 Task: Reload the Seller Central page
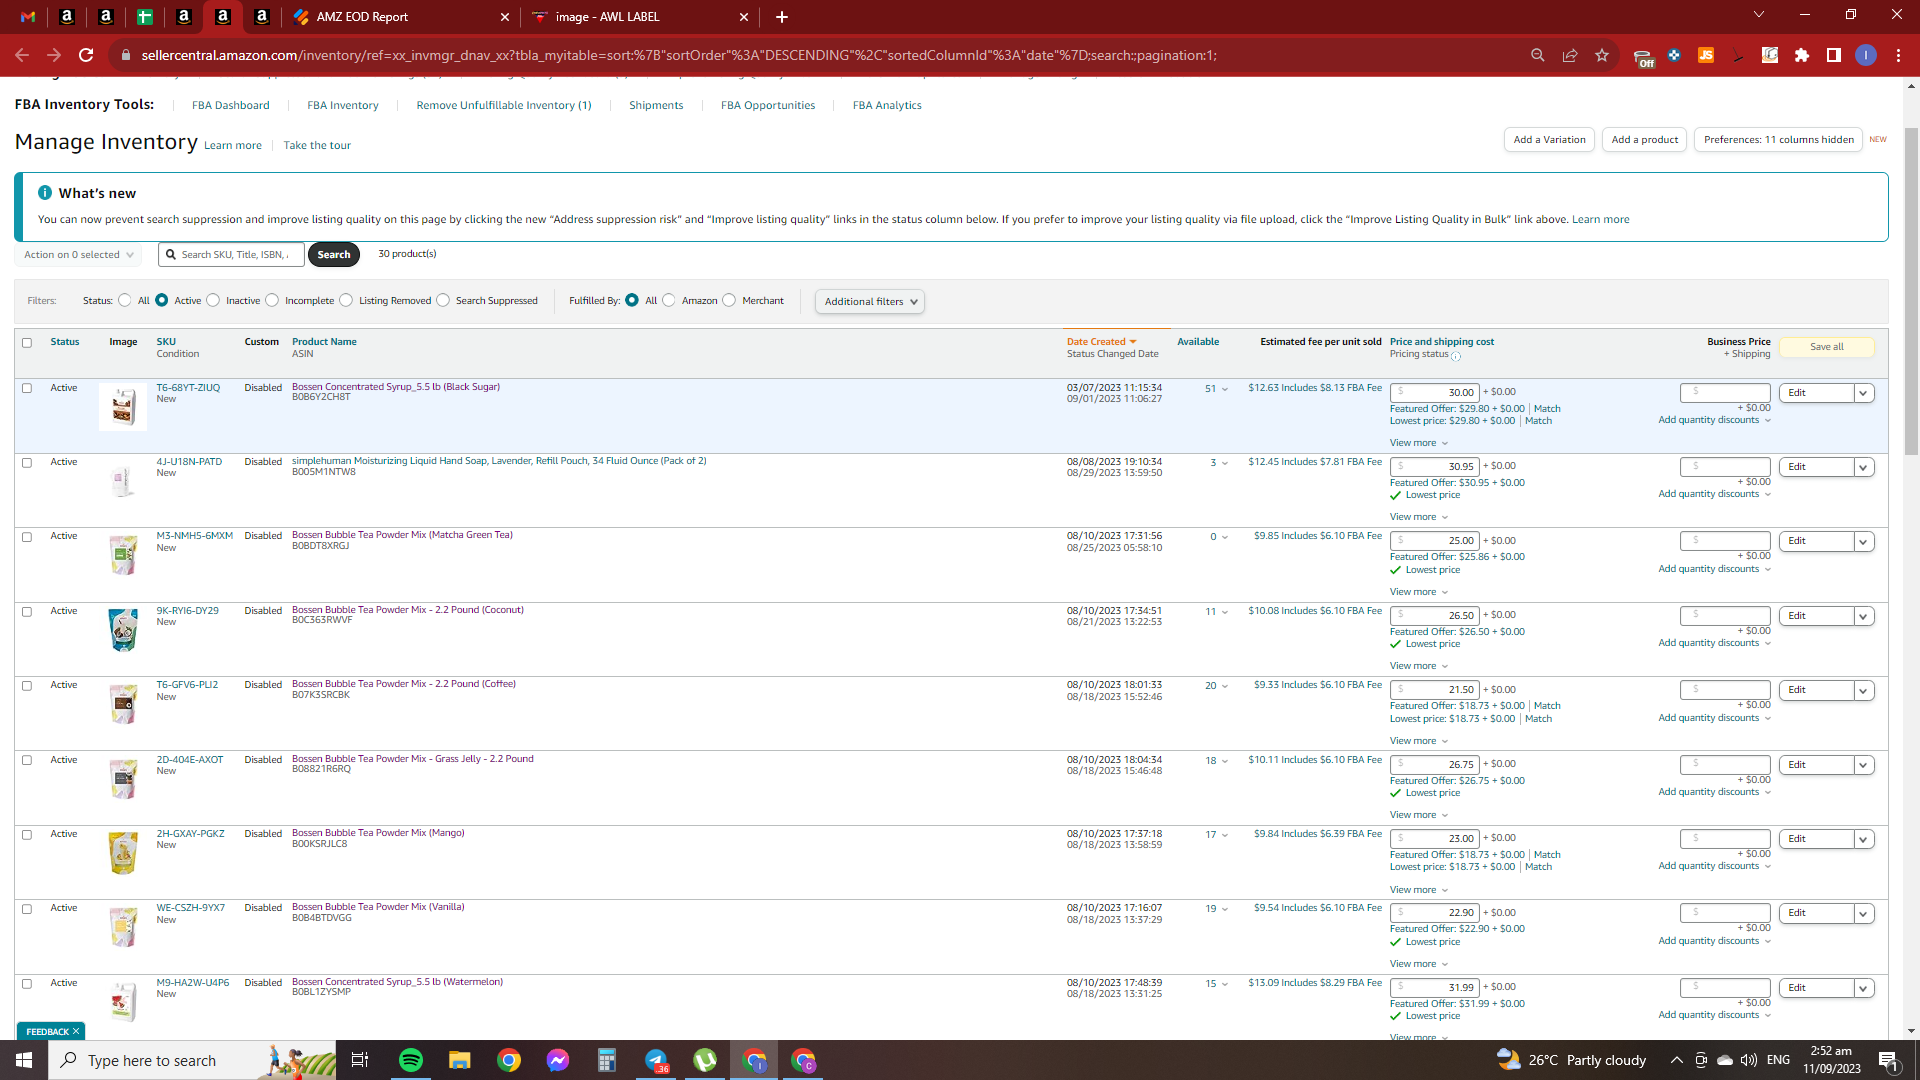pos(86,55)
